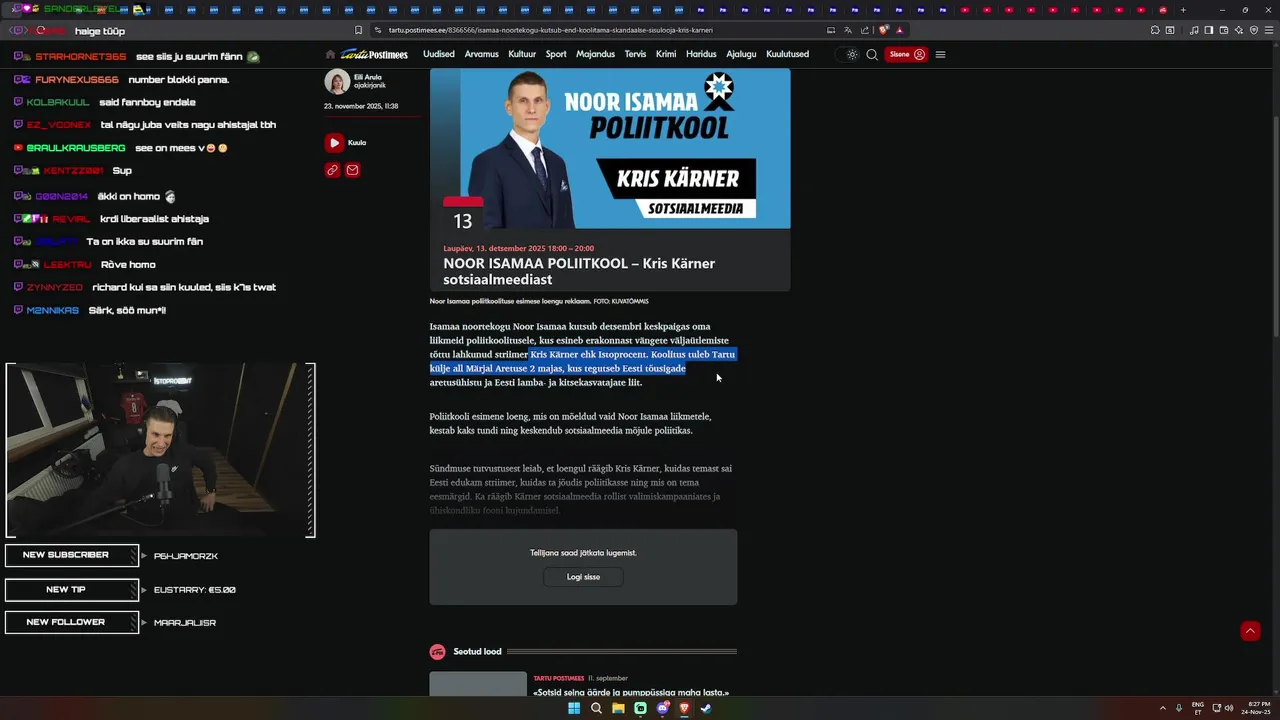
Task: Click chat username STARHORNET365
Action: 80,57
